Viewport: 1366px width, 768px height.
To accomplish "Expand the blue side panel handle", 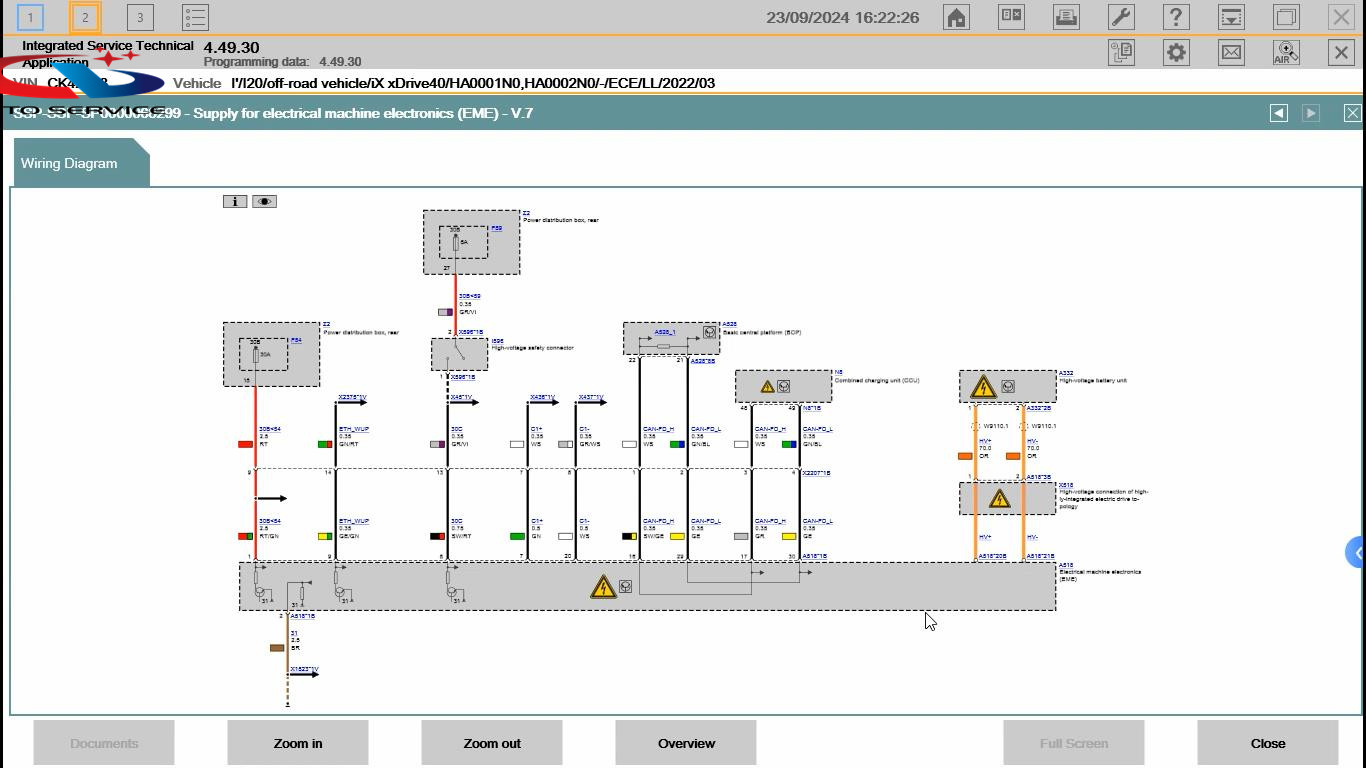I will click(1356, 552).
